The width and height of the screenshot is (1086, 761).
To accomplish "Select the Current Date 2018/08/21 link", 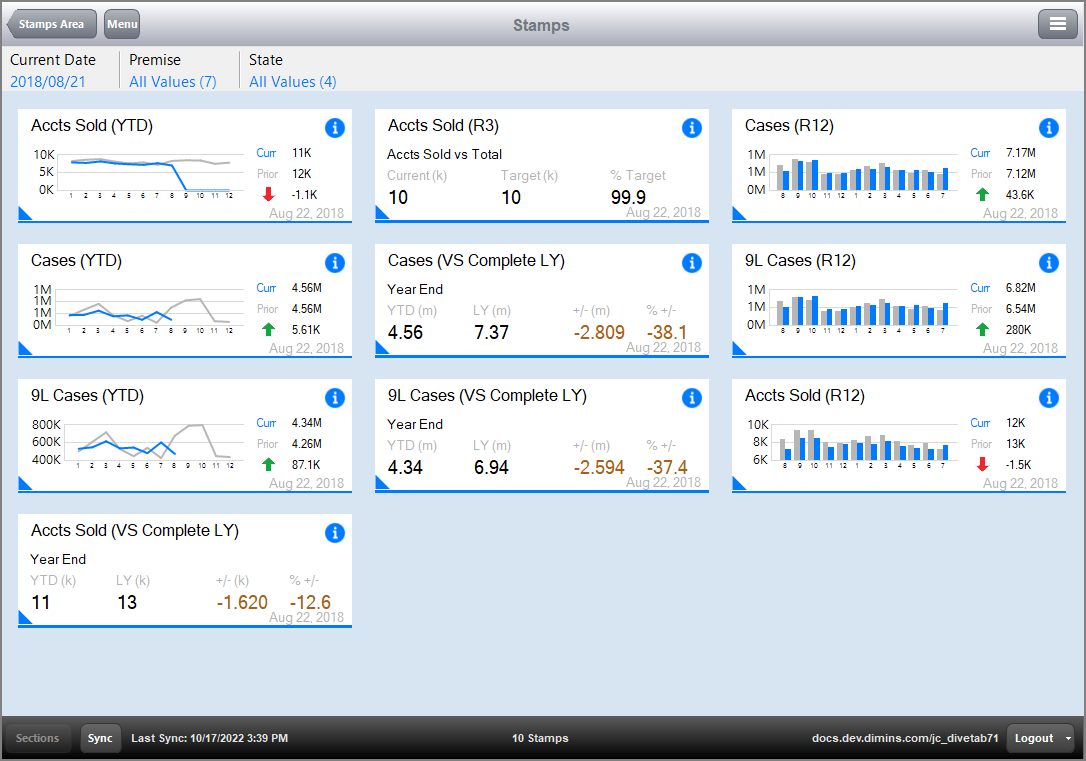I will (49, 82).
